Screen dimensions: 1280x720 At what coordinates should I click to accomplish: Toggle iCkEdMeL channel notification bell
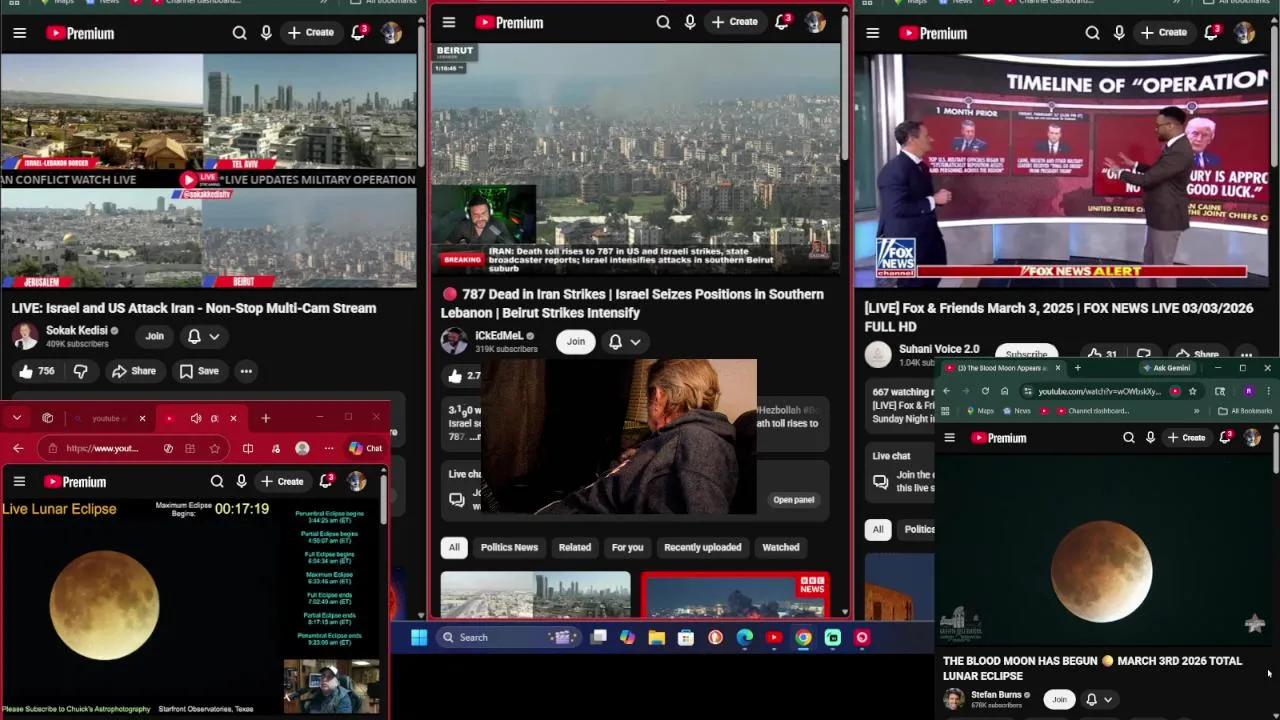click(x=615, y=342)
